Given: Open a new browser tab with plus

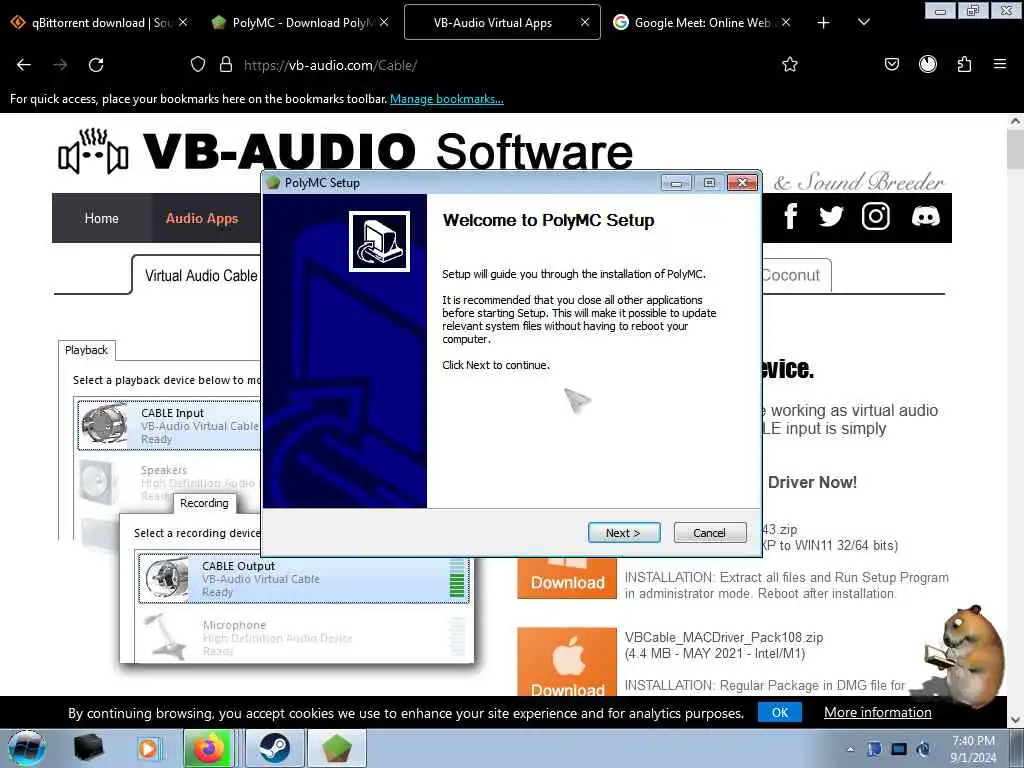Looking at the screenshot, I should (824, 23).
